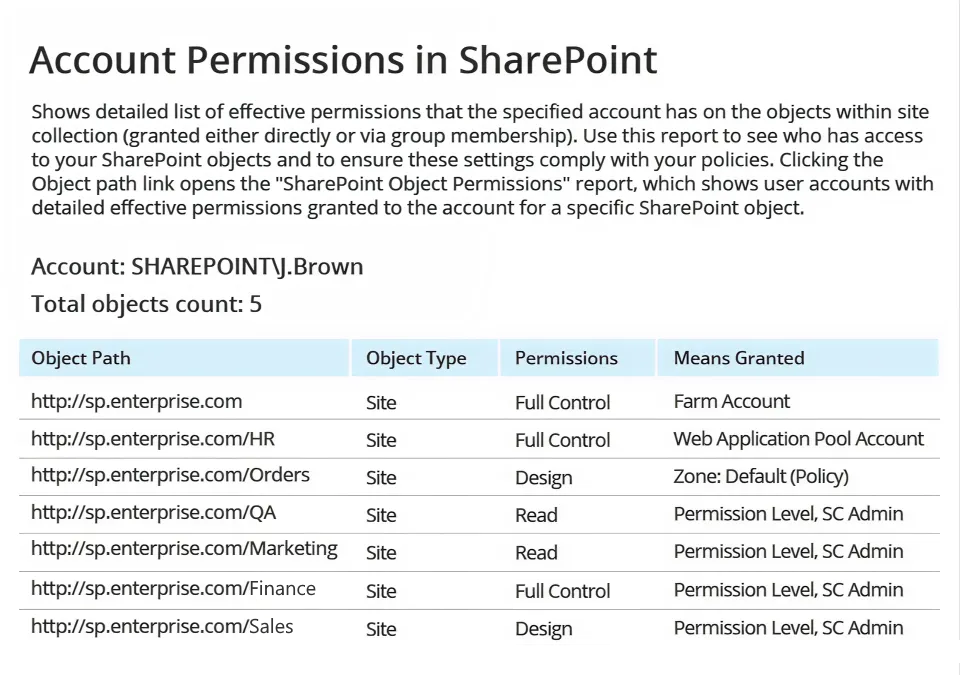This screenshot has height=675, width=960.
Task: Click the Account Permissions in SharePoint title
Action: 343,60
